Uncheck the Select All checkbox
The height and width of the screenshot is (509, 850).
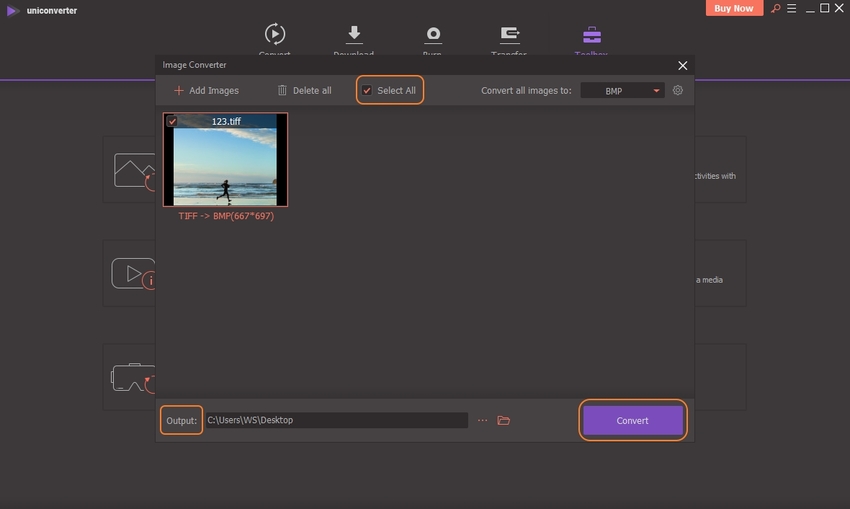tap(368, 91)
